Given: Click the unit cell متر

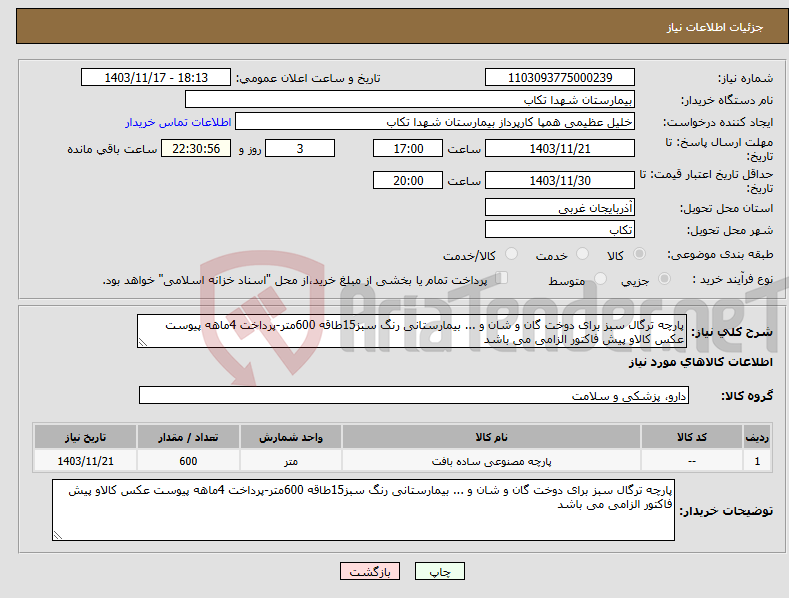Looking at the screenshot, I should pyautogui.click(x=291, y=461).
